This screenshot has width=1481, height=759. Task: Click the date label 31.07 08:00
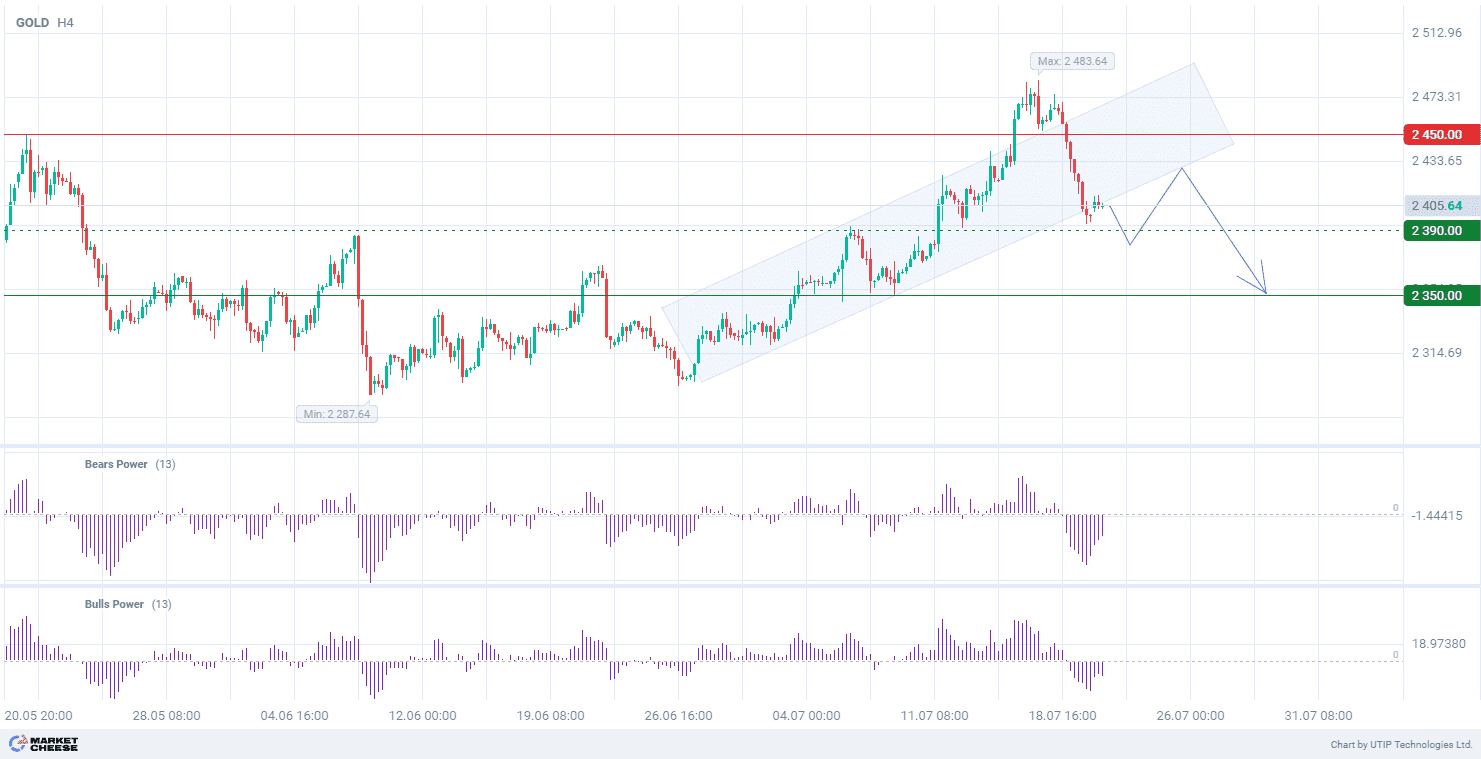tap(1318, 716)
